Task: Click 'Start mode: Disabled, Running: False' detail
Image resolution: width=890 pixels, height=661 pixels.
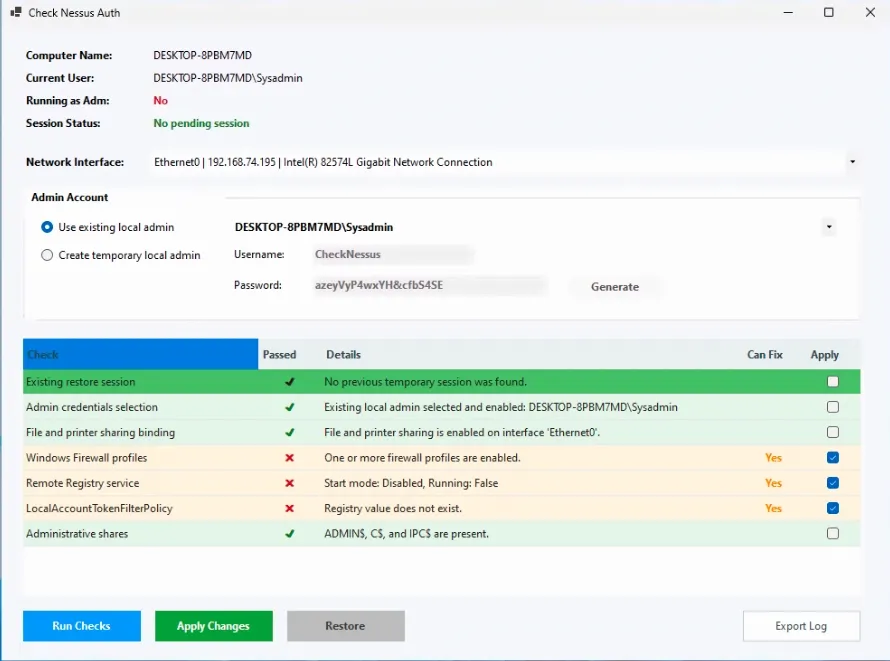Action: pos(411,483)
